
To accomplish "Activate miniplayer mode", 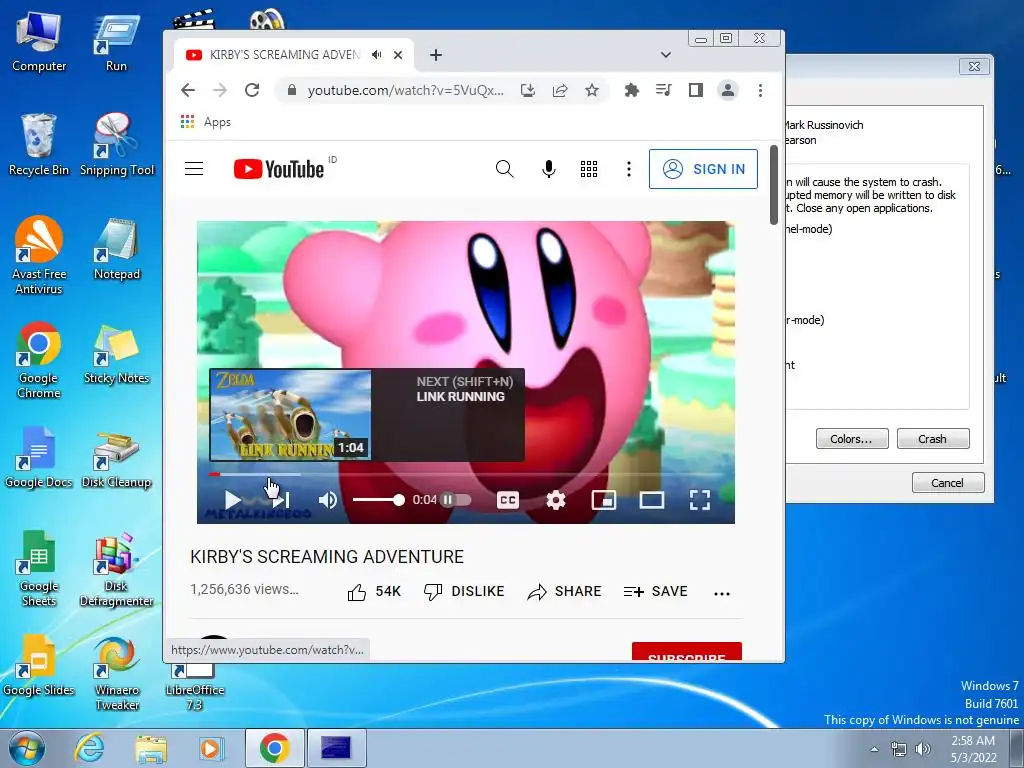I will pos(603,500).
